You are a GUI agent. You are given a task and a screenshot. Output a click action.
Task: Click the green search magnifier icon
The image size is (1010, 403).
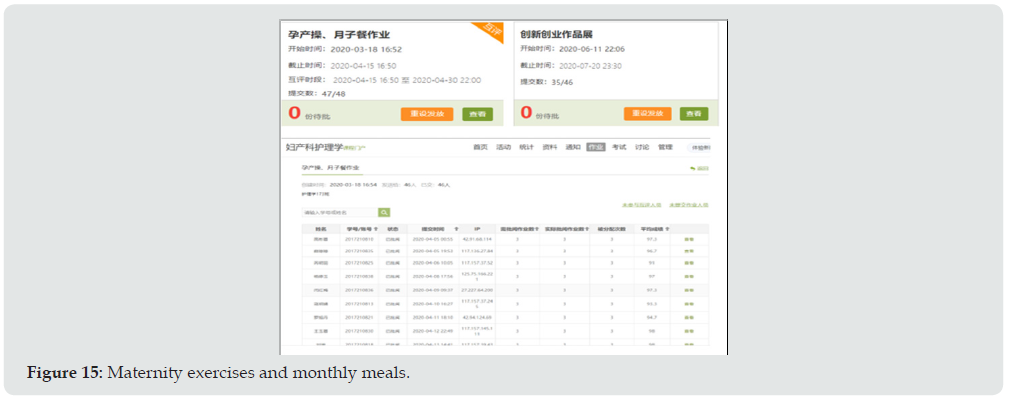pos(383,213)
